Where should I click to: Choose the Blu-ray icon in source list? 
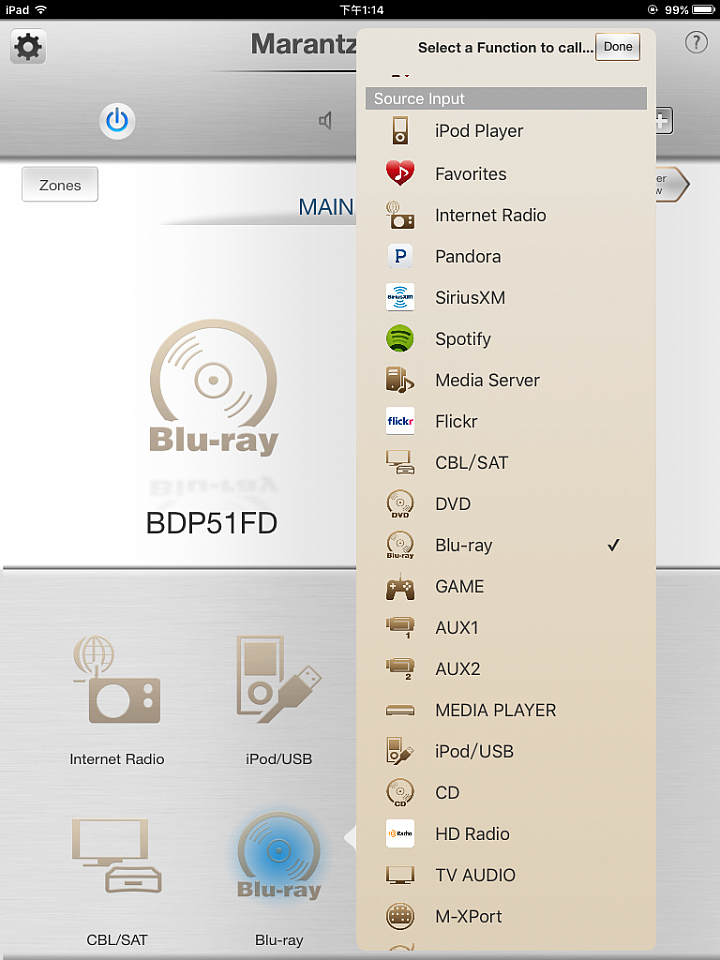400,545
